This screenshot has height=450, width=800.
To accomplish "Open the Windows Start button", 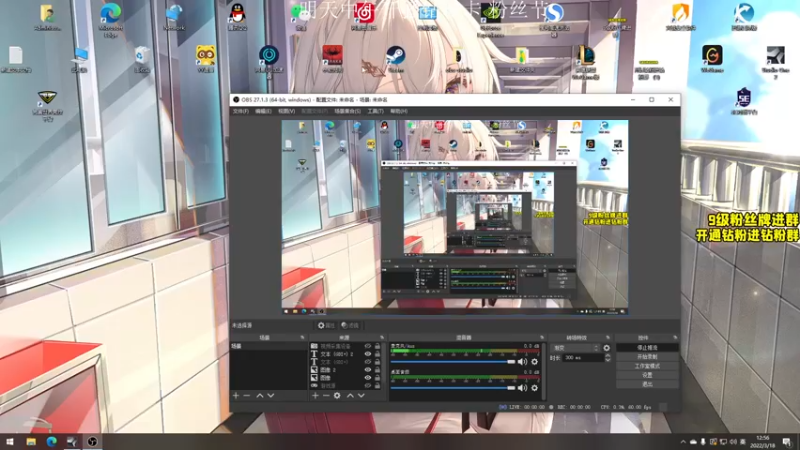I will pos(10,442).
